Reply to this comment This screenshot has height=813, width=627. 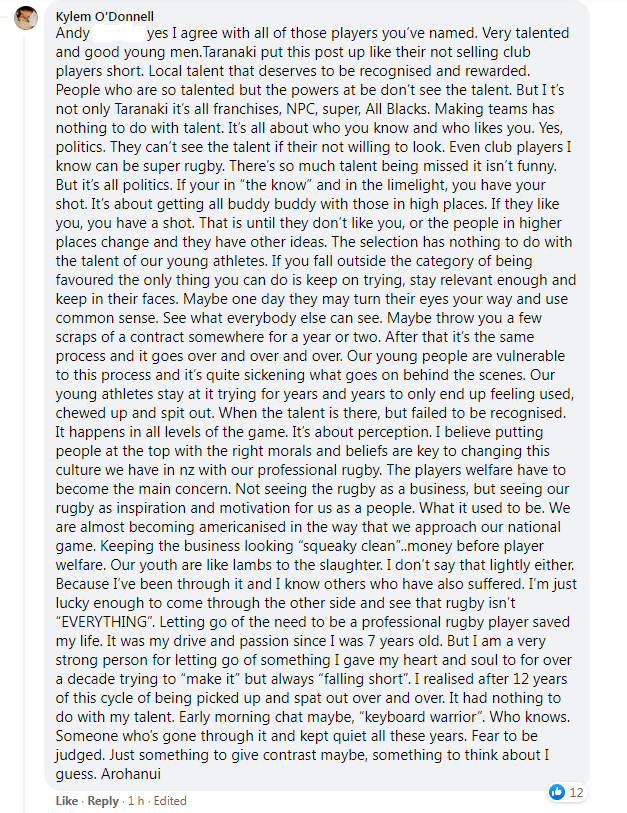click(x=101, y=801)
